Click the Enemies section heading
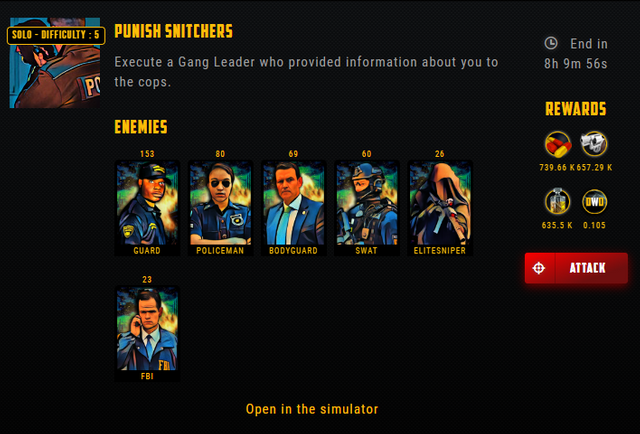 click(x=141, y=127)
